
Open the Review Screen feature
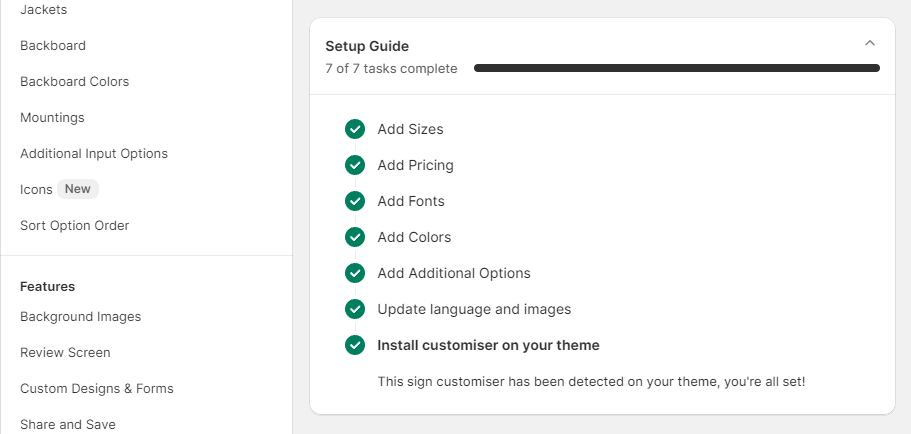65,352
